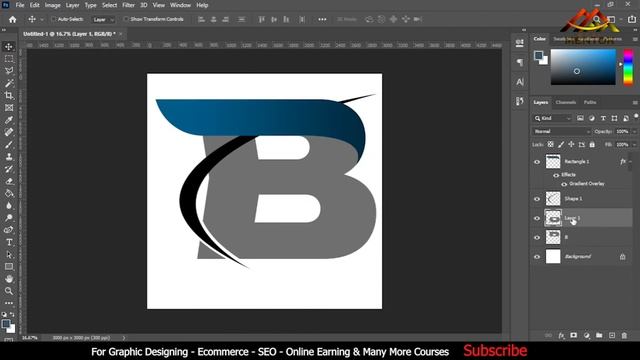Screen dimensions: 640x360
Task: Switch to the Paths tab
Action: point(590,102)
